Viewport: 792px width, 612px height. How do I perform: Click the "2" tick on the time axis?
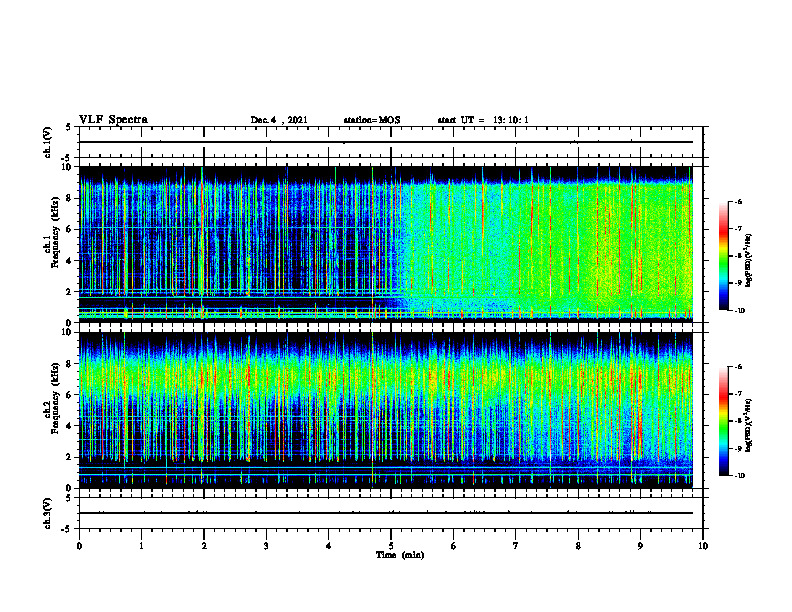tap(204, 546)
